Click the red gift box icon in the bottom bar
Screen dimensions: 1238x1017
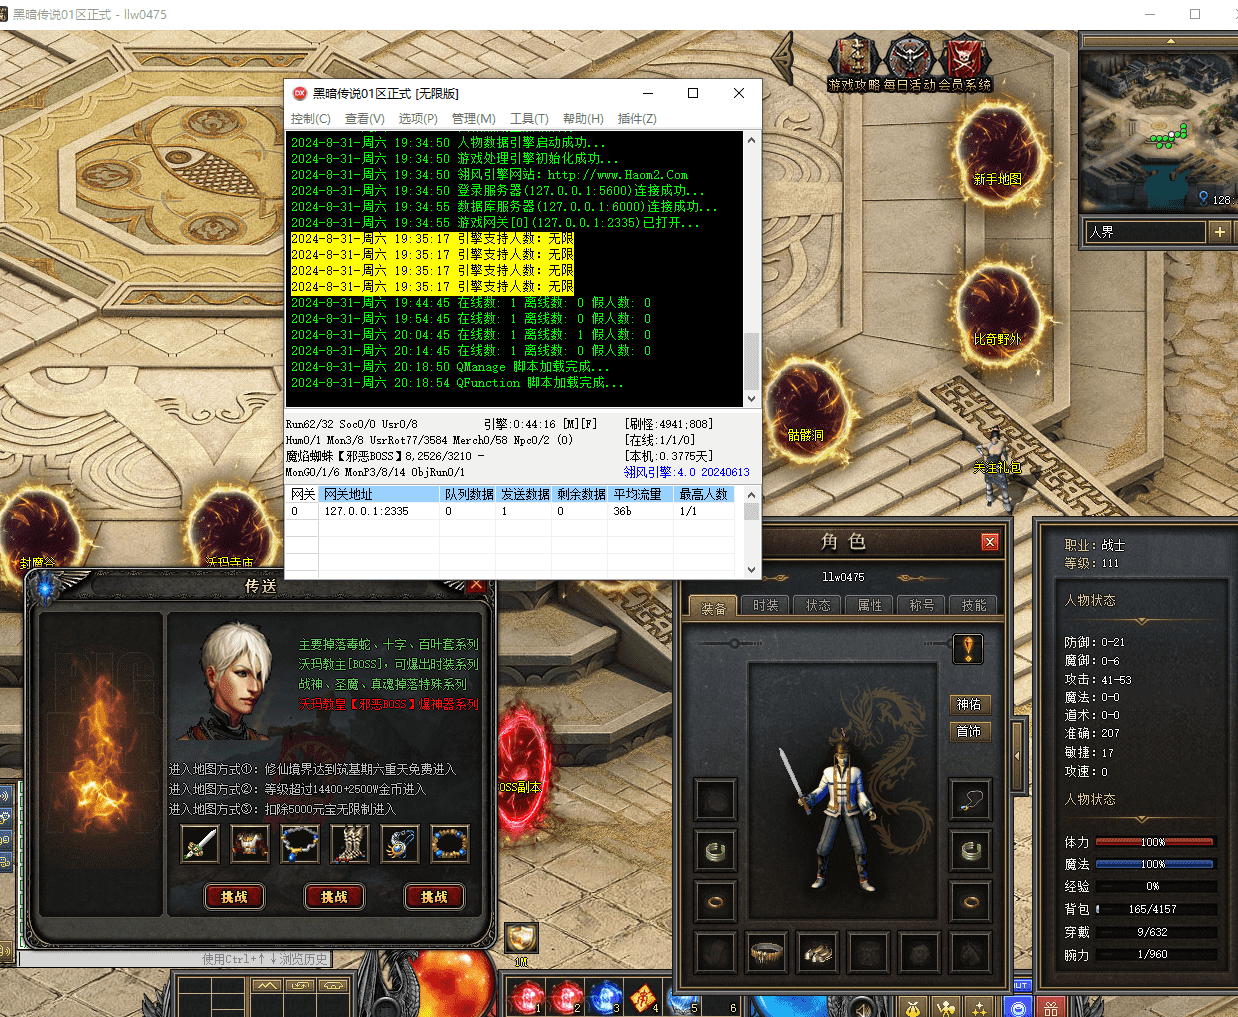tap(1050, 1007)
